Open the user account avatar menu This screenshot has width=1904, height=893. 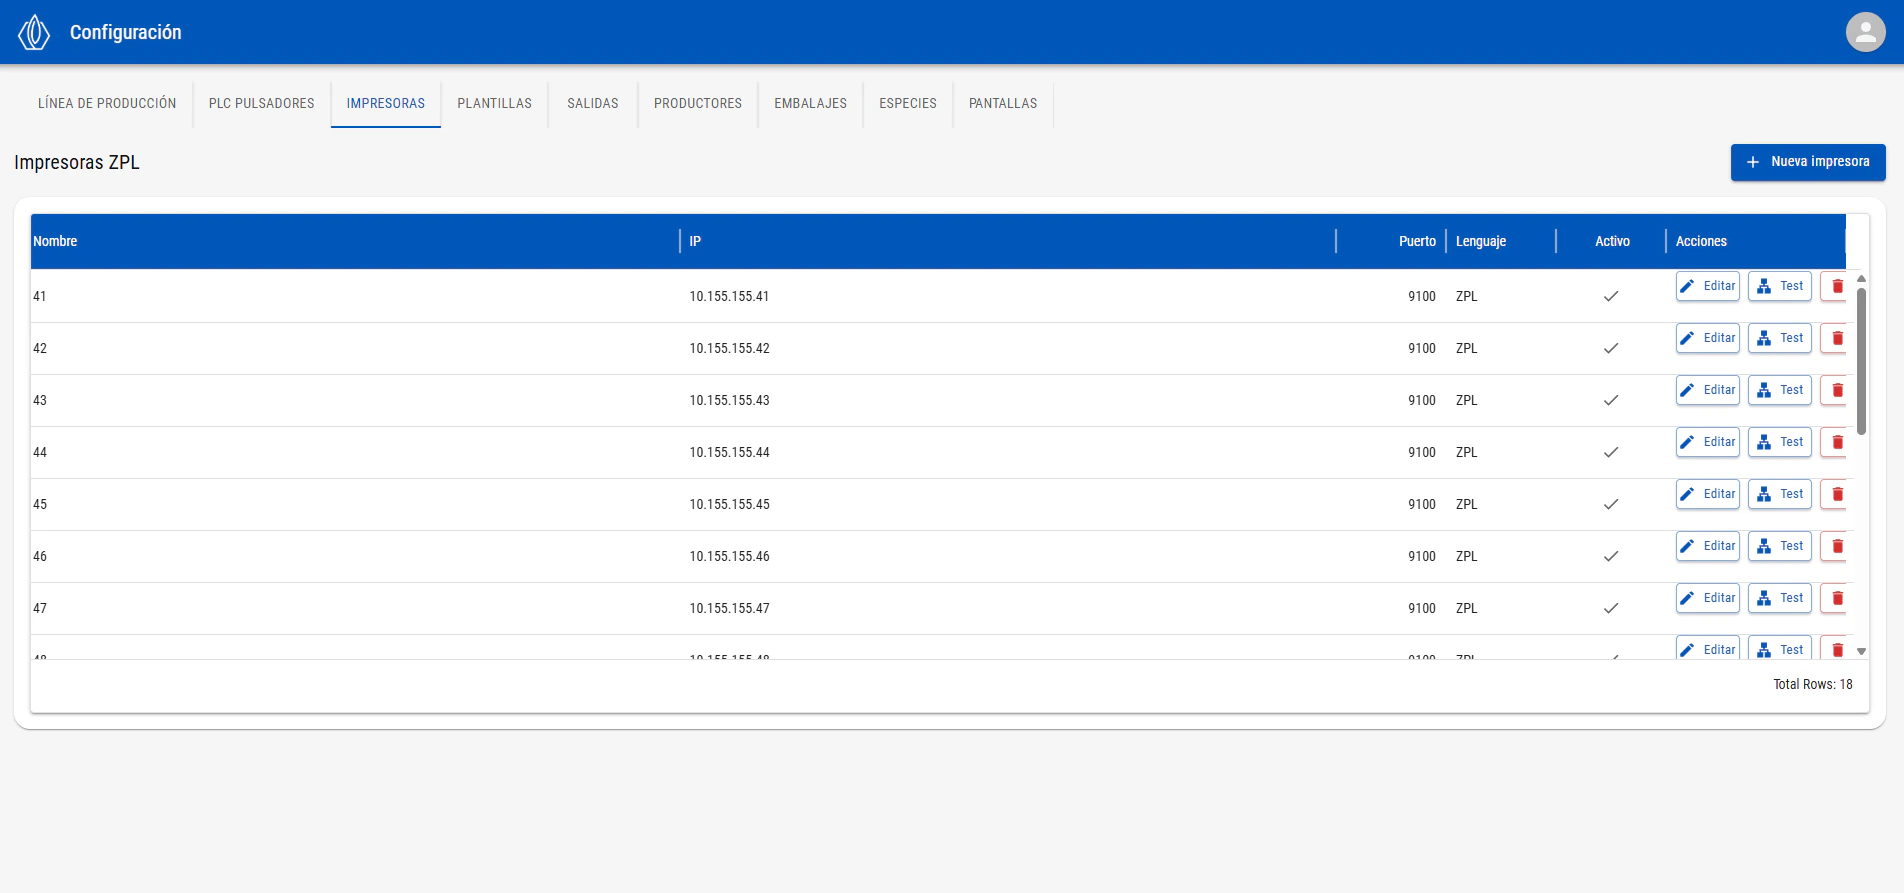[x=1865, y=32]
